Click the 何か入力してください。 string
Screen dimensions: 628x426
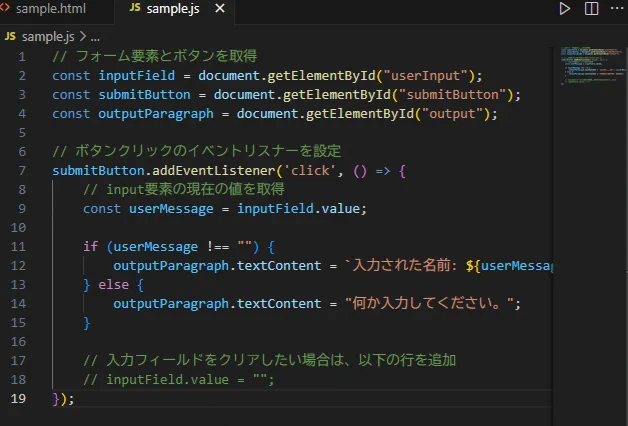429,303
